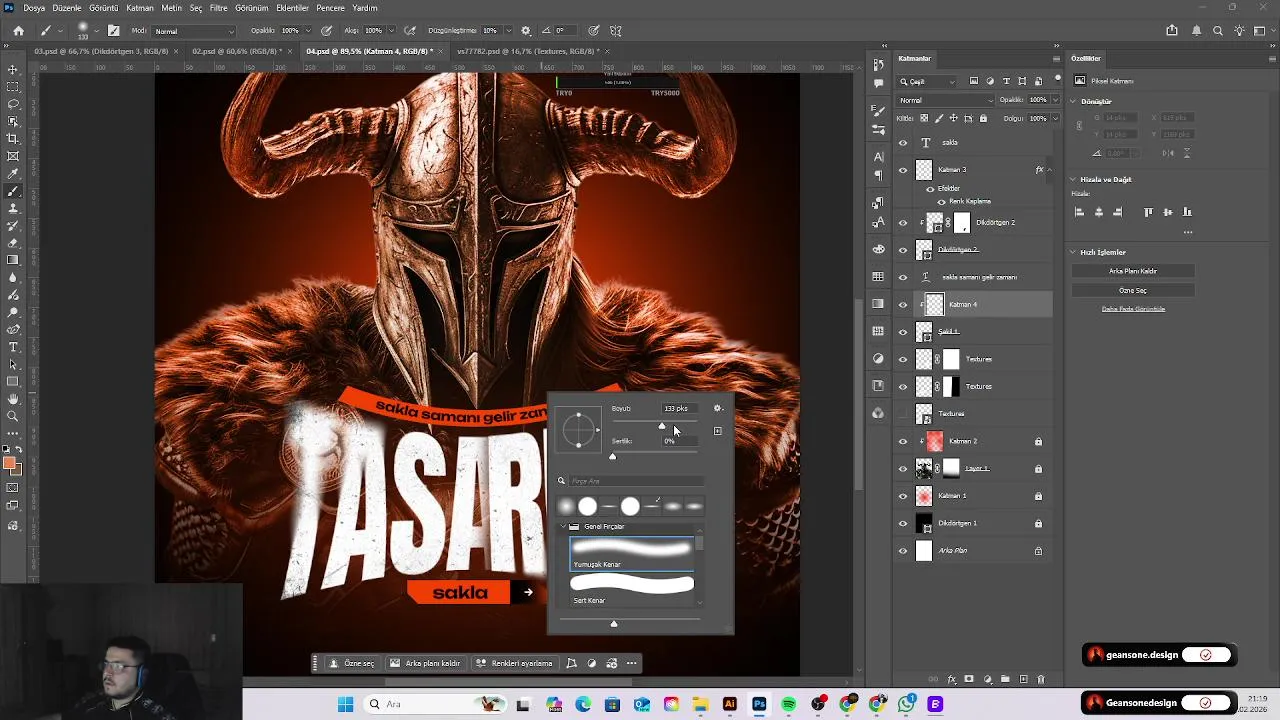Viewport: 1280px width, 720px height.
Task: Align top edges in the Properties panel
Action: coord(1148,212)
